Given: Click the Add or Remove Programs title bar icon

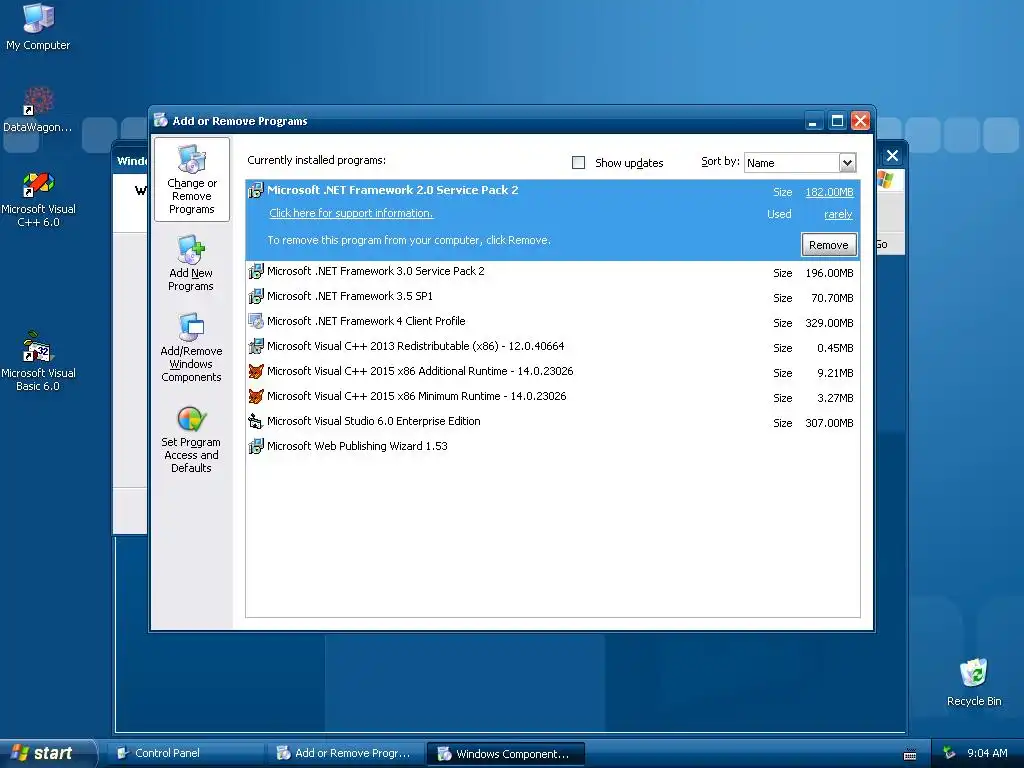Looking at the screenshot, I should click(161, 120).
